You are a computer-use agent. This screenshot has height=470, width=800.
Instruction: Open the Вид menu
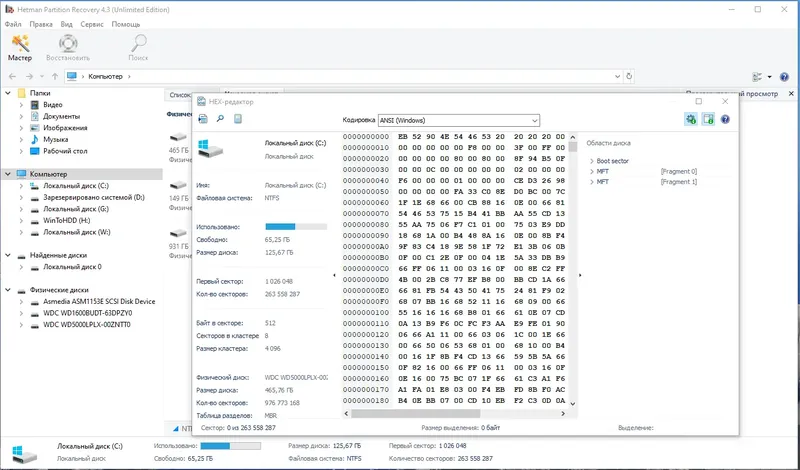(x=66, y=24)
